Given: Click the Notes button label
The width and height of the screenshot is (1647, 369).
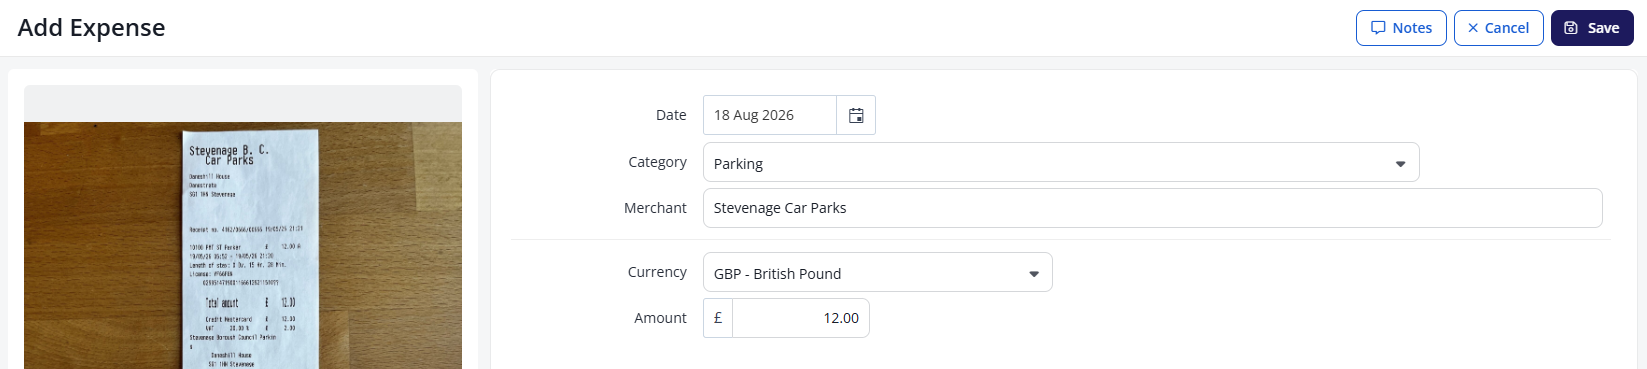Looking at the screenshot, I should [1412, 28].
